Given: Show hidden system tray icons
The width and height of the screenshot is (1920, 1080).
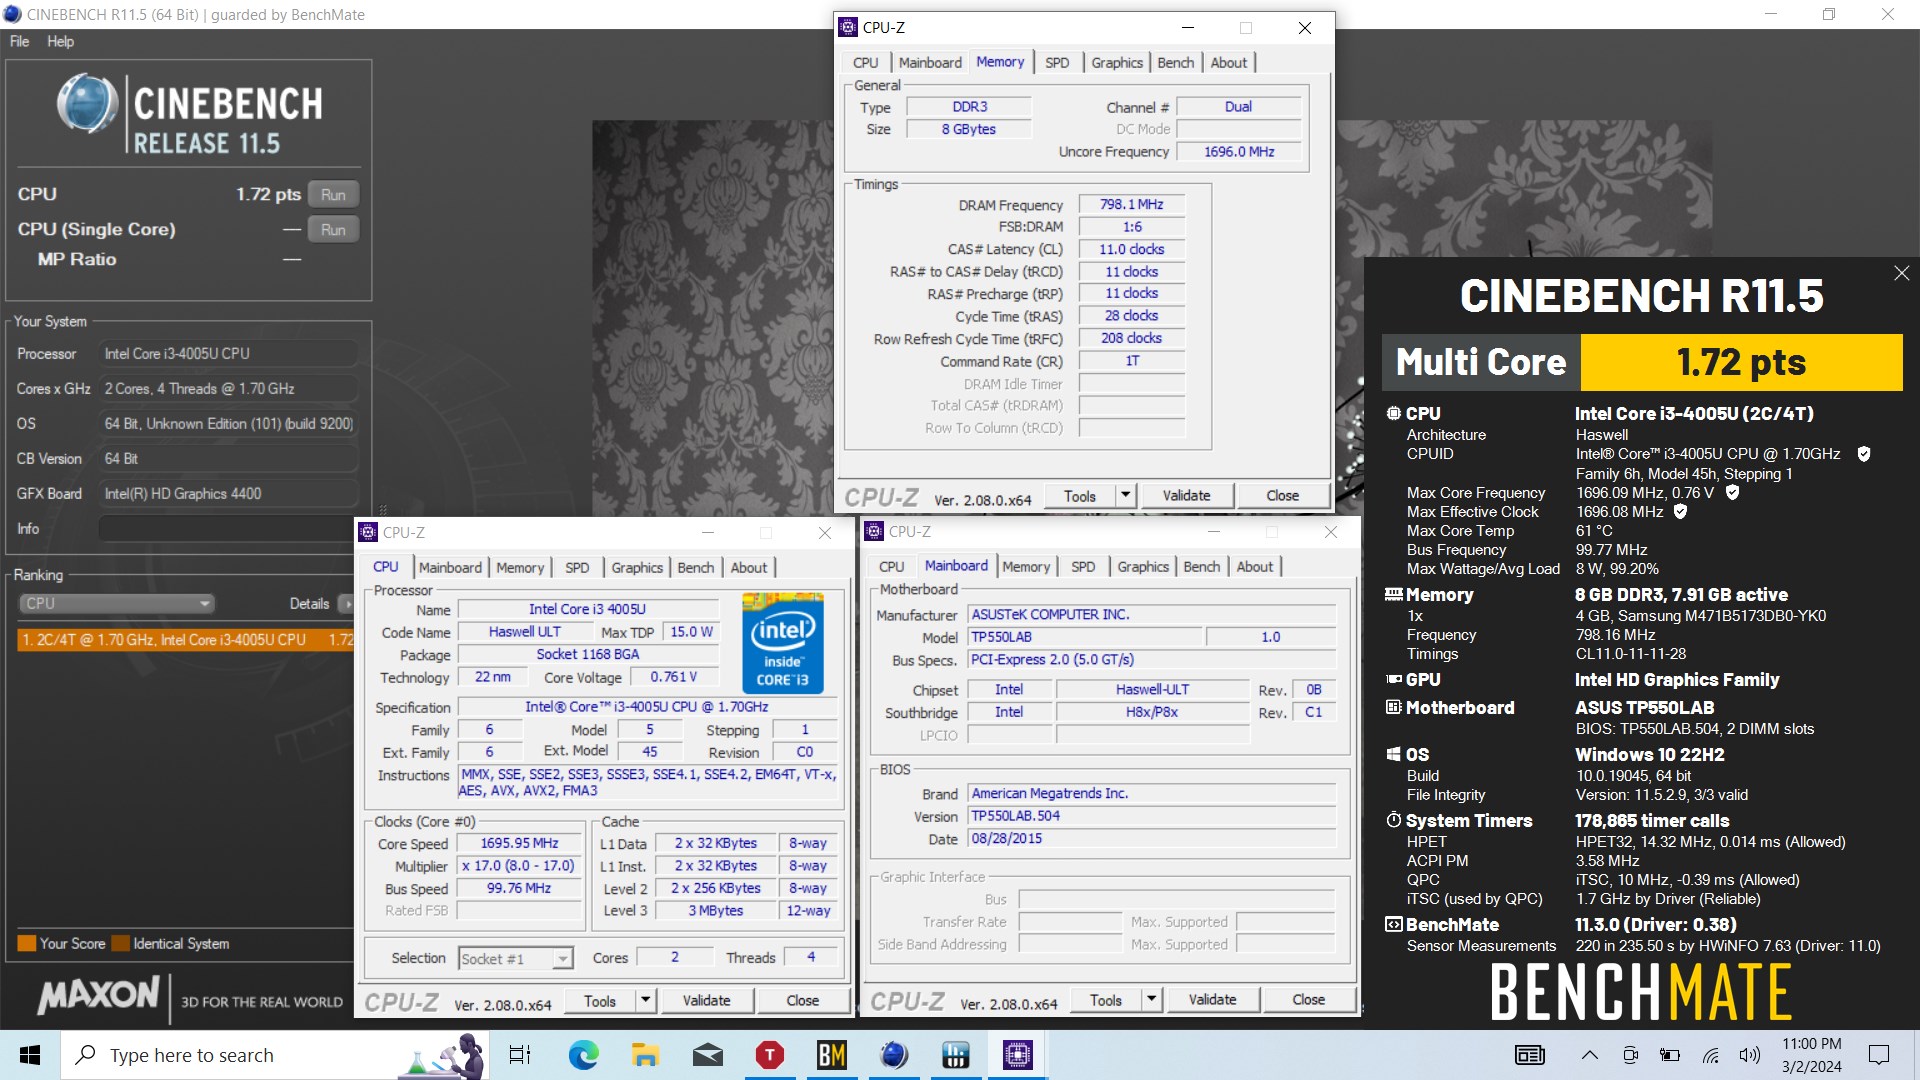Looking at the screenshot, I should click(x=1589, y=1055).
